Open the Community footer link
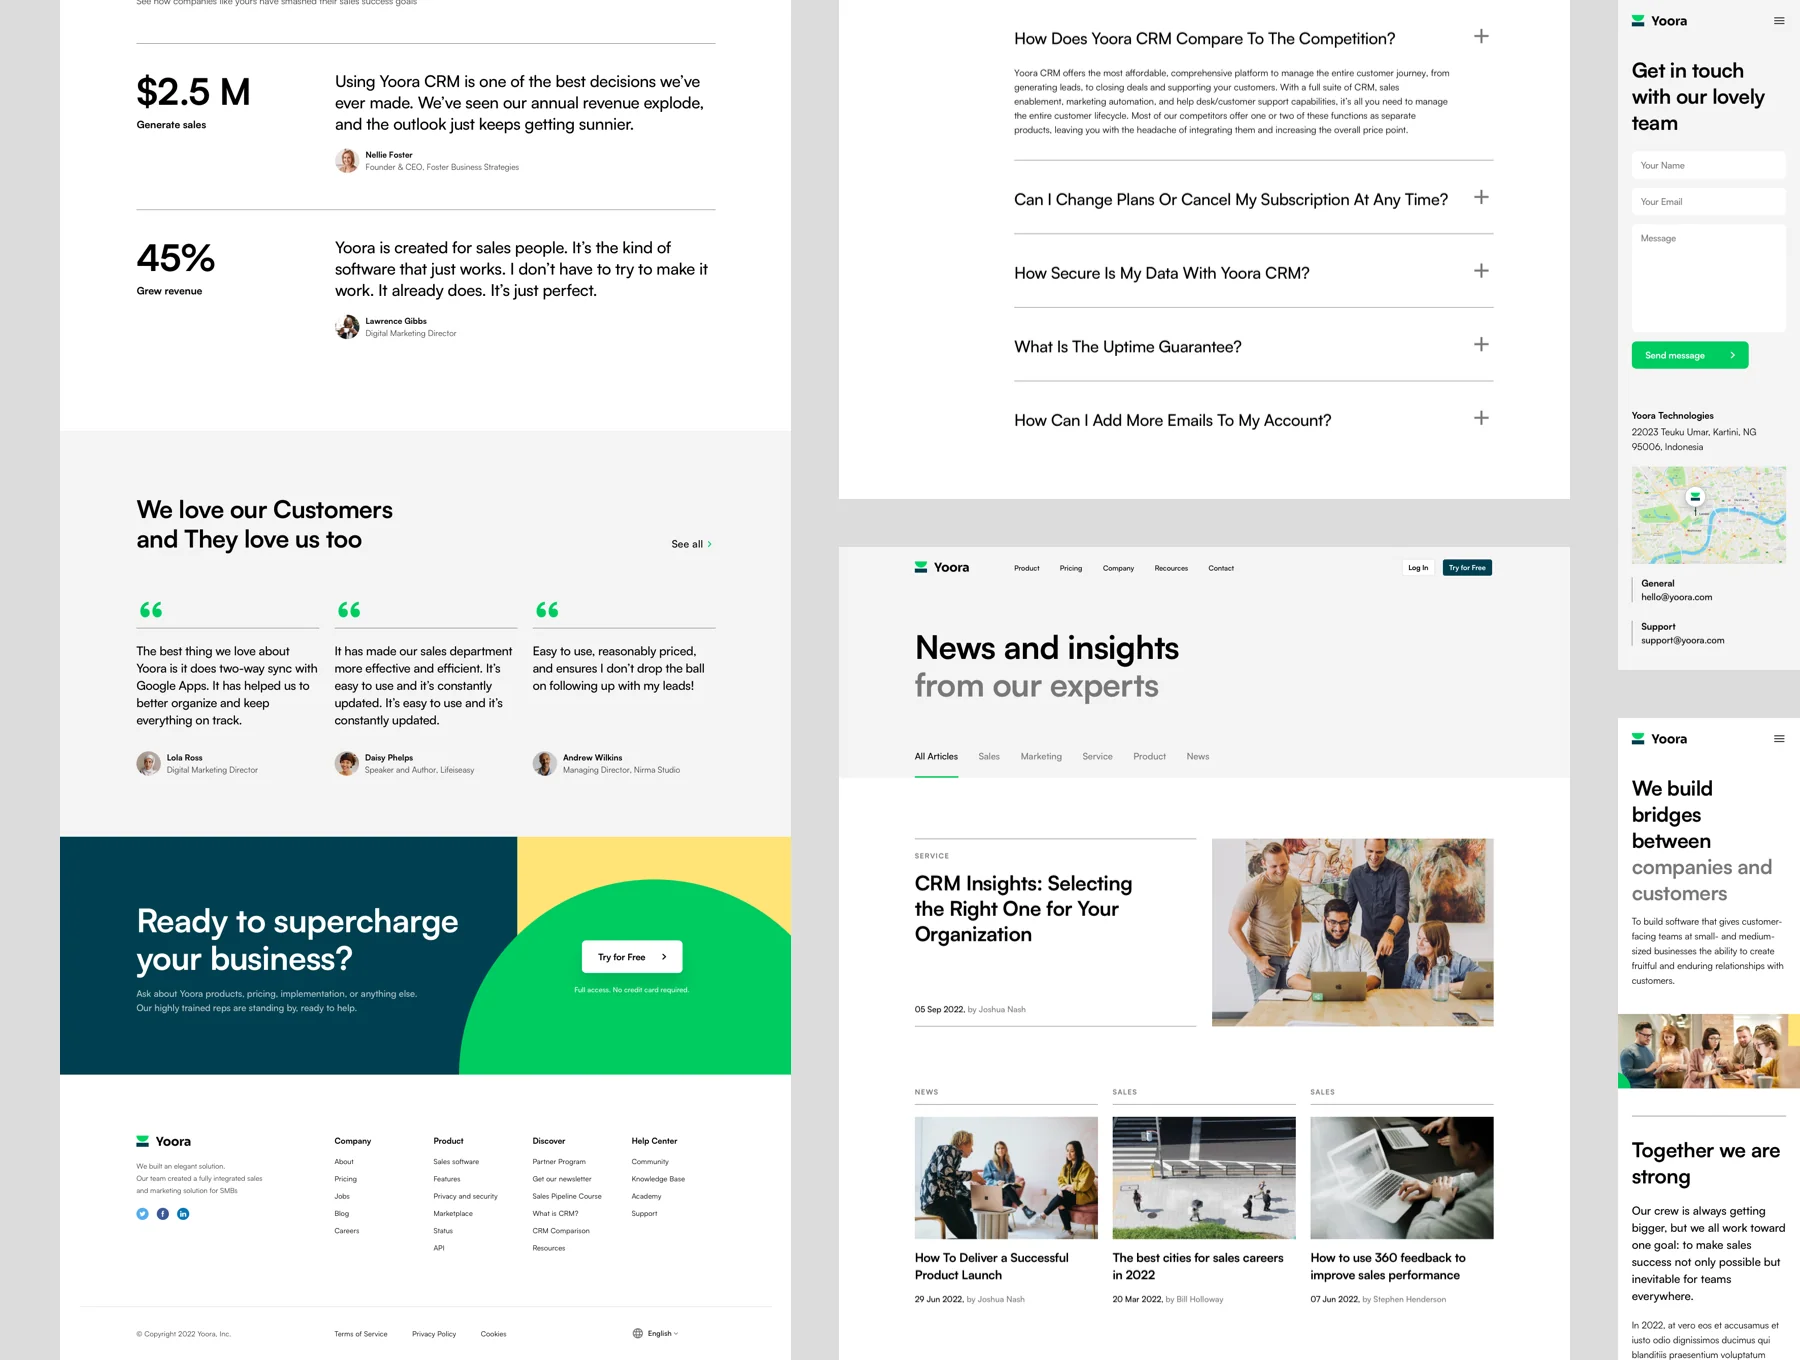 click(x=650, y=1162)
